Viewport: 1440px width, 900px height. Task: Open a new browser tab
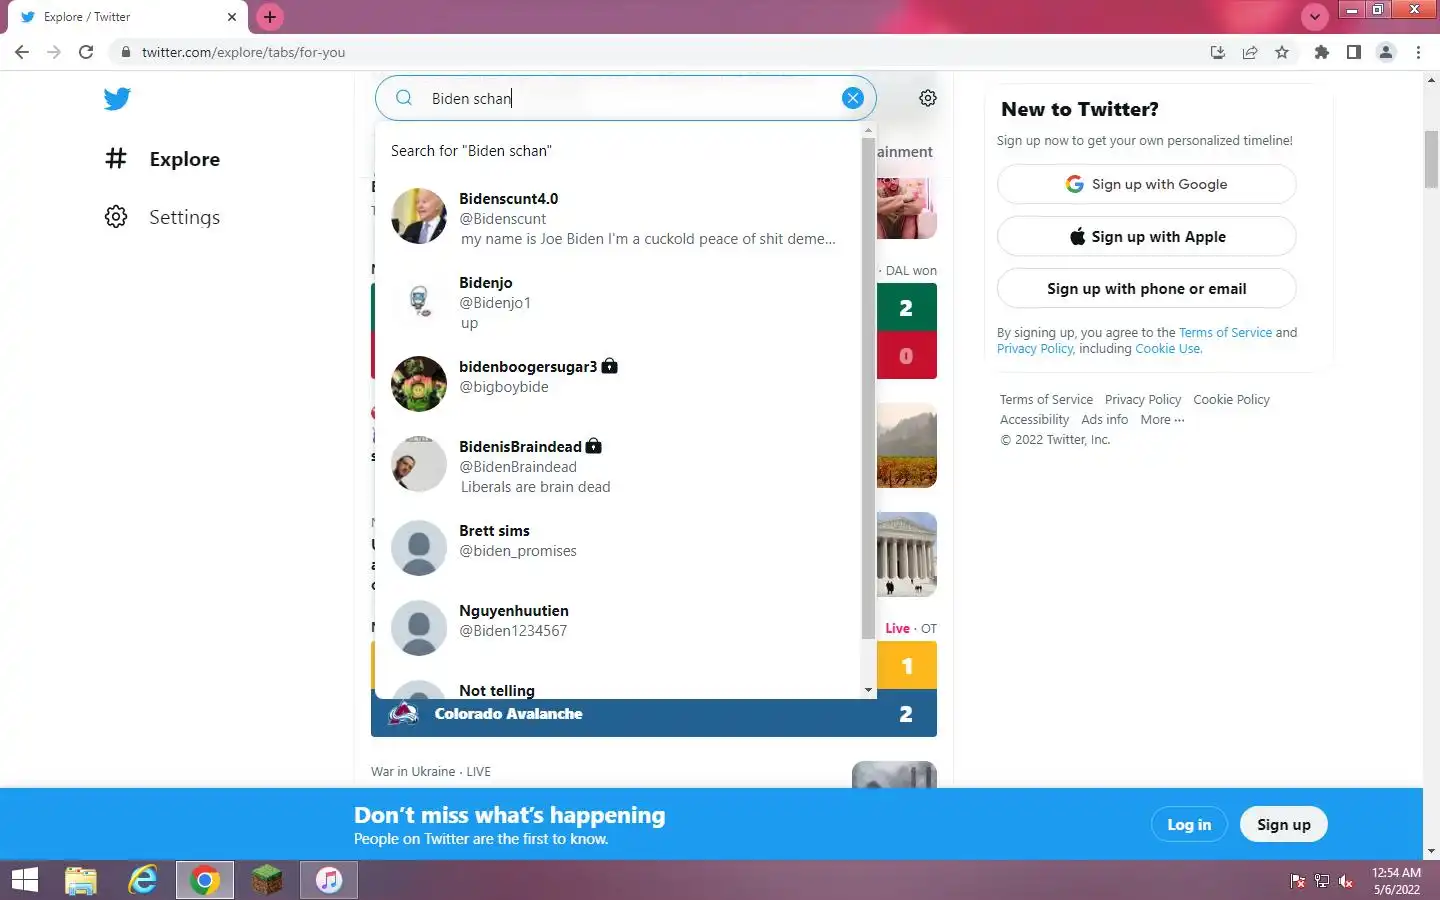pyautogui.click(x=270, y=17)
